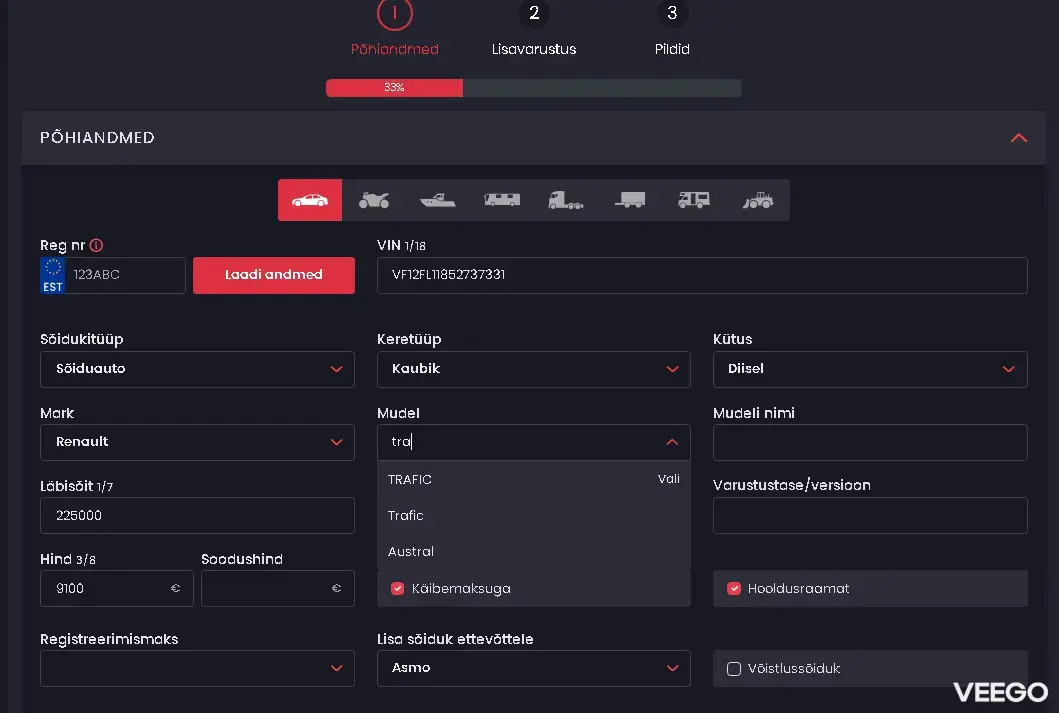
Task: Choose the motorcycle vehicle category icon
Action: coord(373,200)
